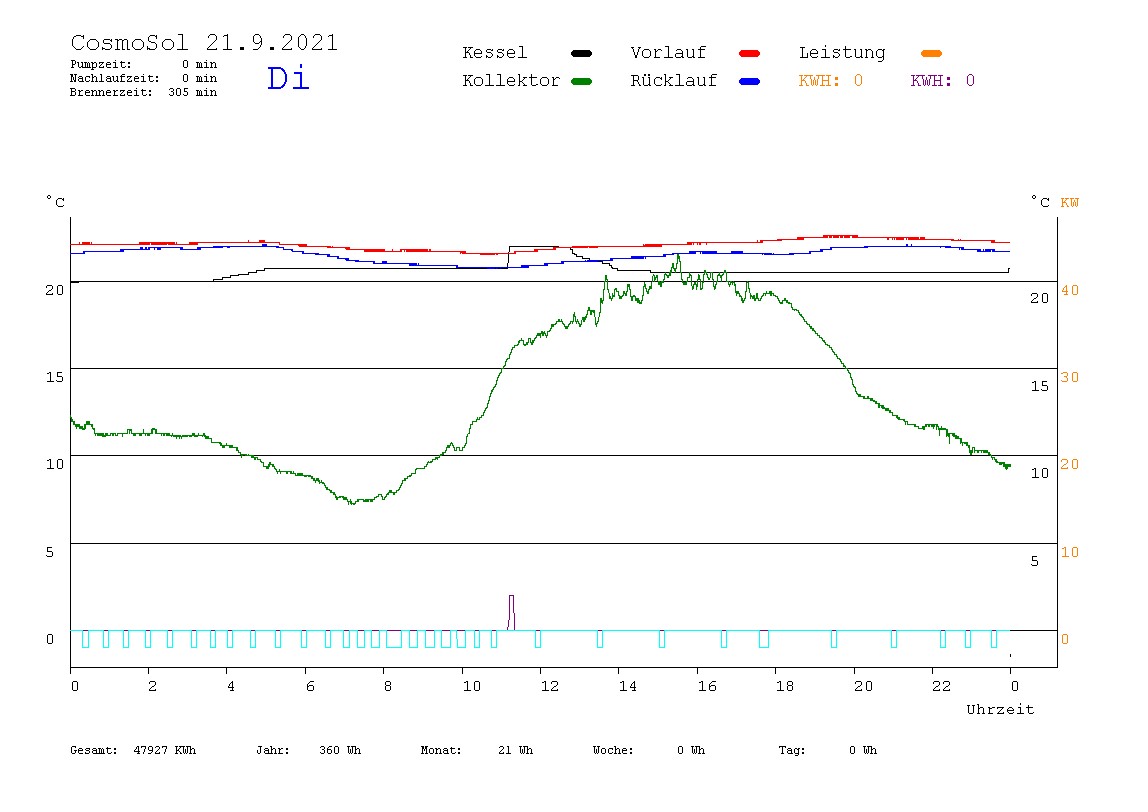Click the Rücklauf legend label

(674, 81)
